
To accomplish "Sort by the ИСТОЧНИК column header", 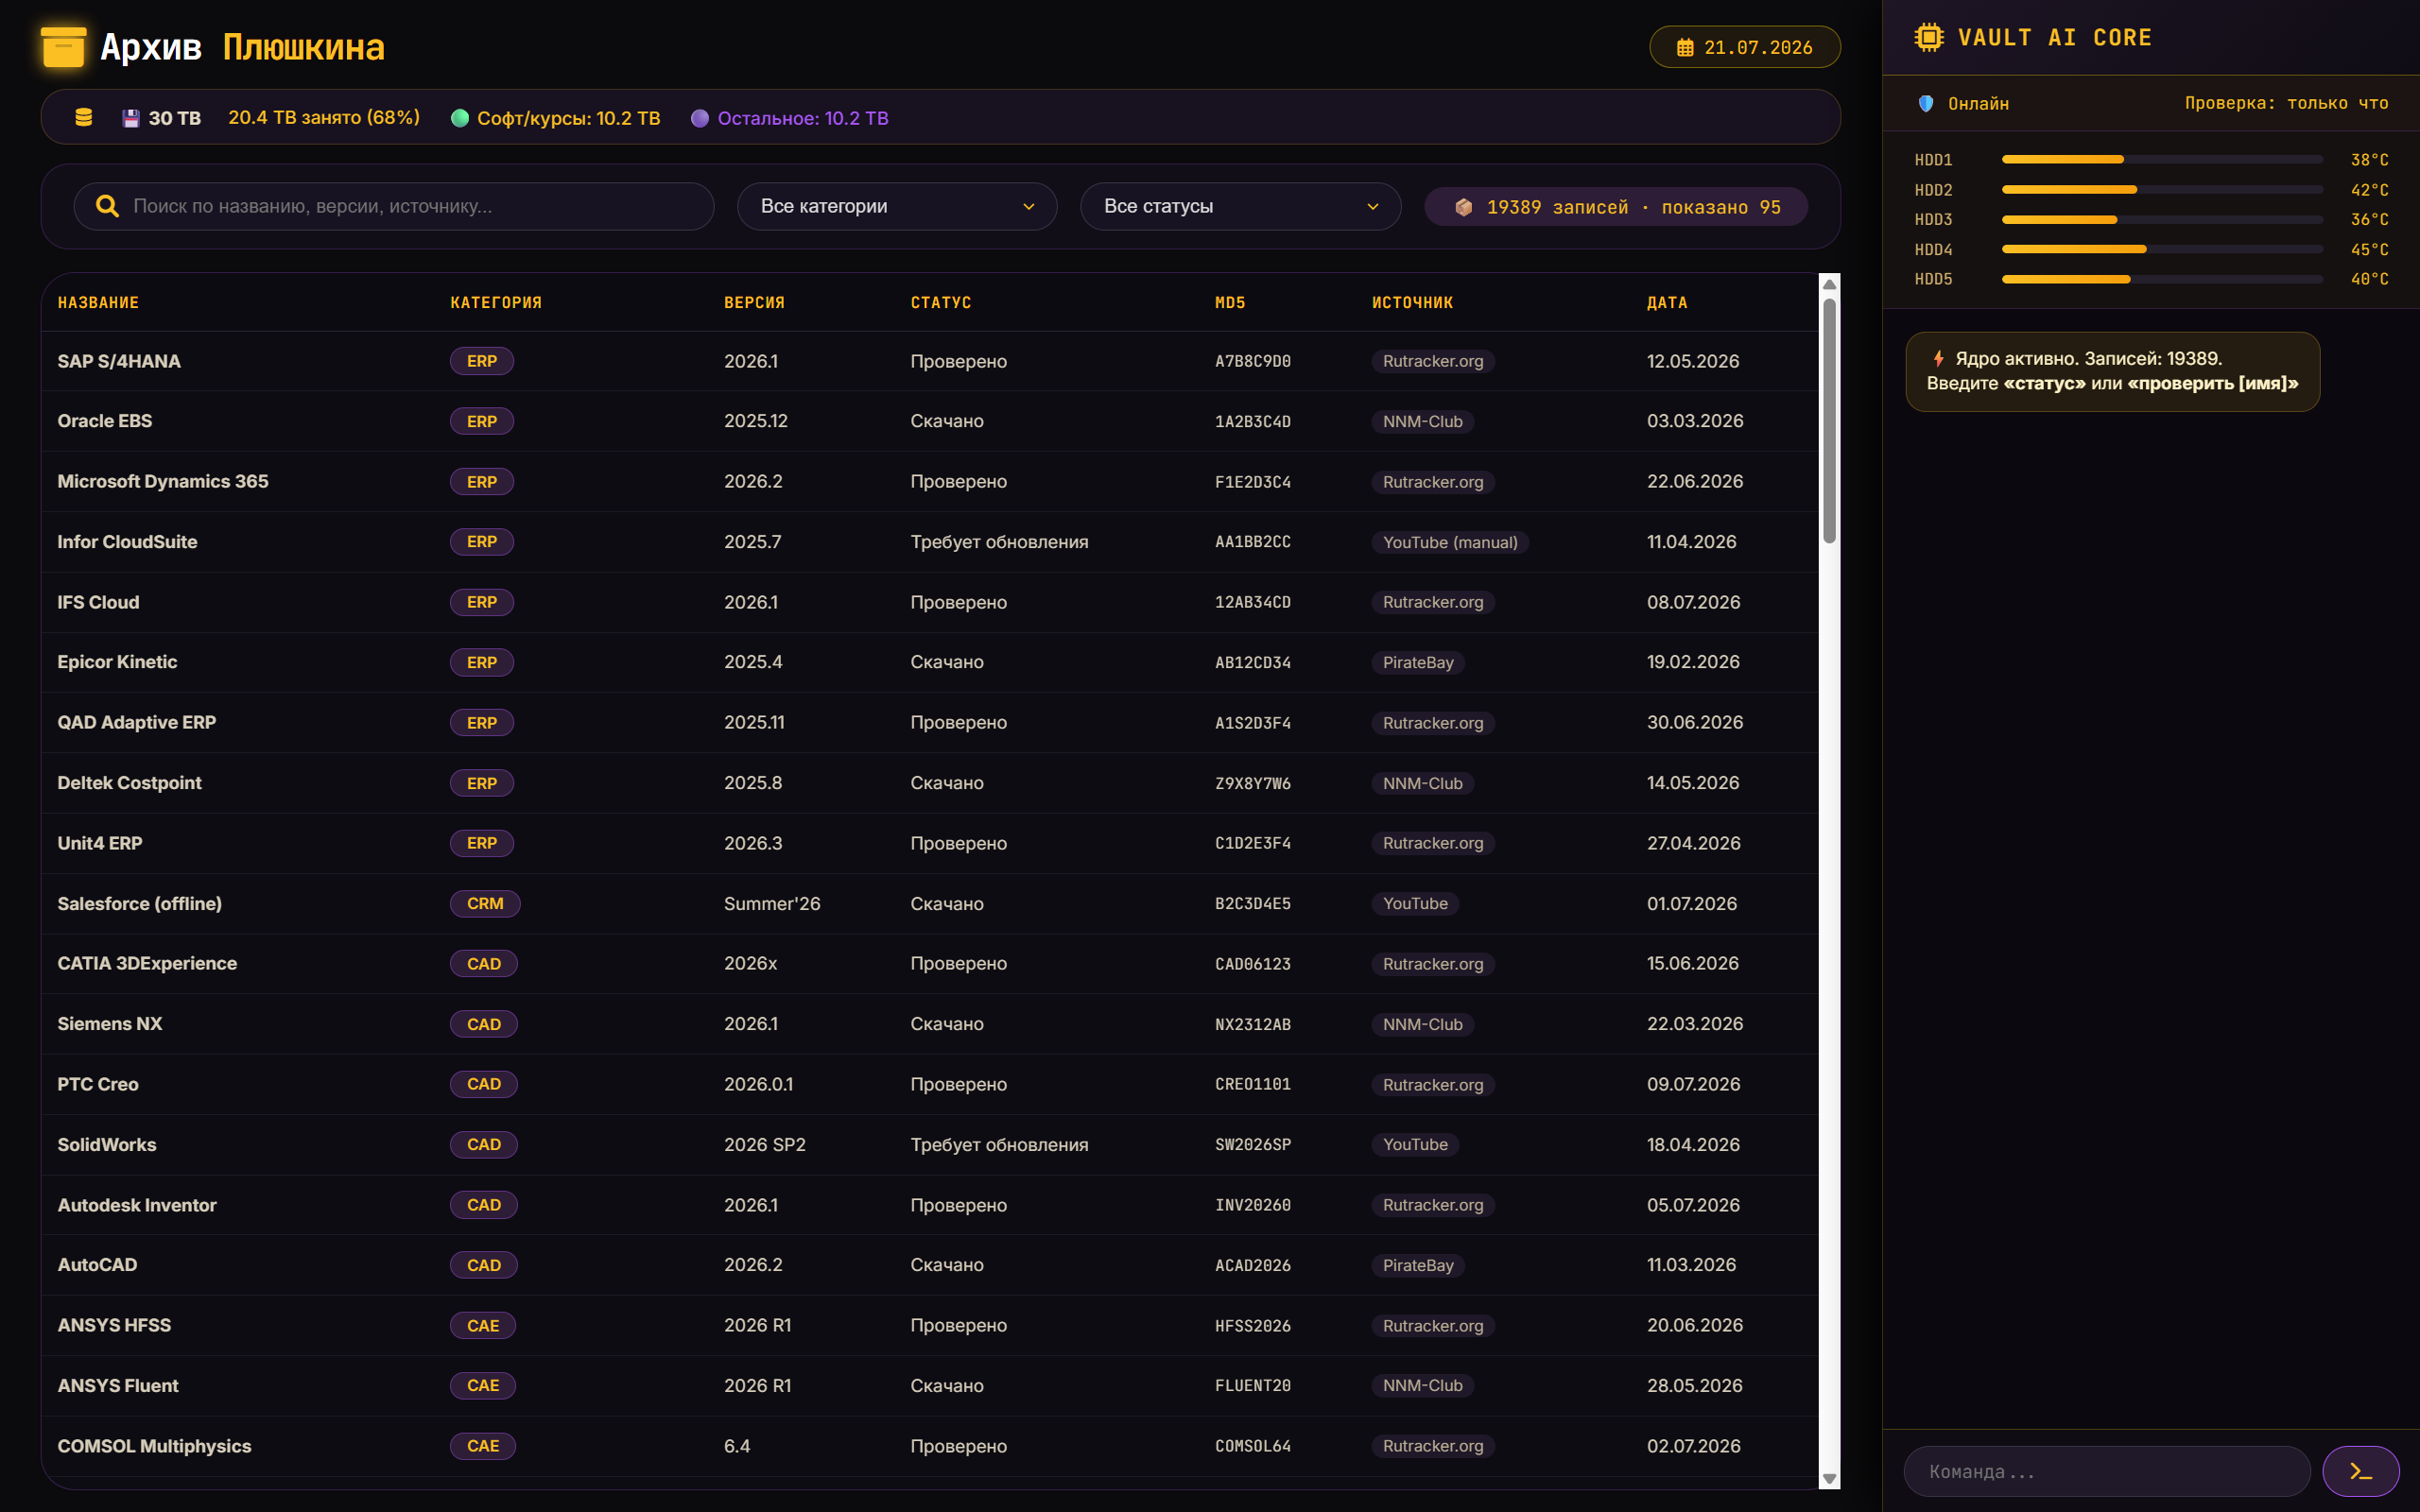I will tap(1412, 302).
